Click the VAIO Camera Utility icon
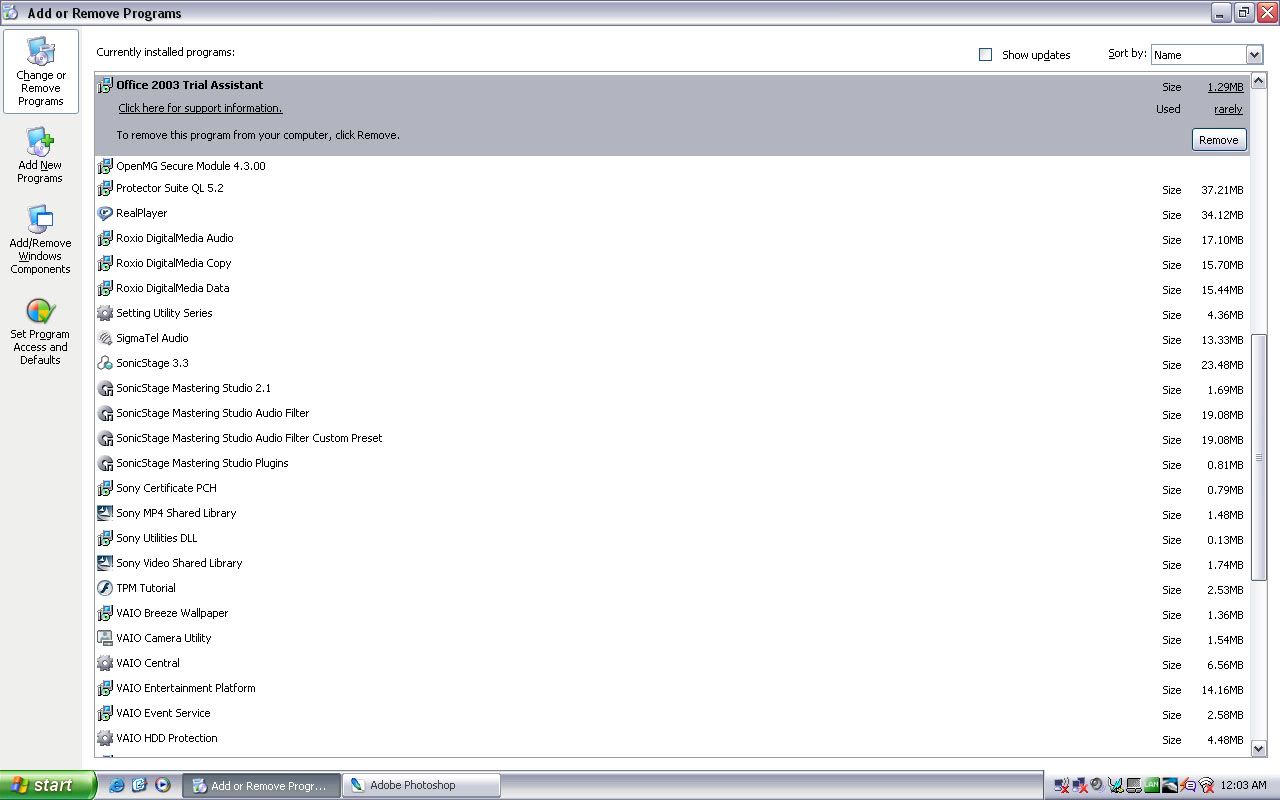 pyautogui.click(x=105, y=638)
